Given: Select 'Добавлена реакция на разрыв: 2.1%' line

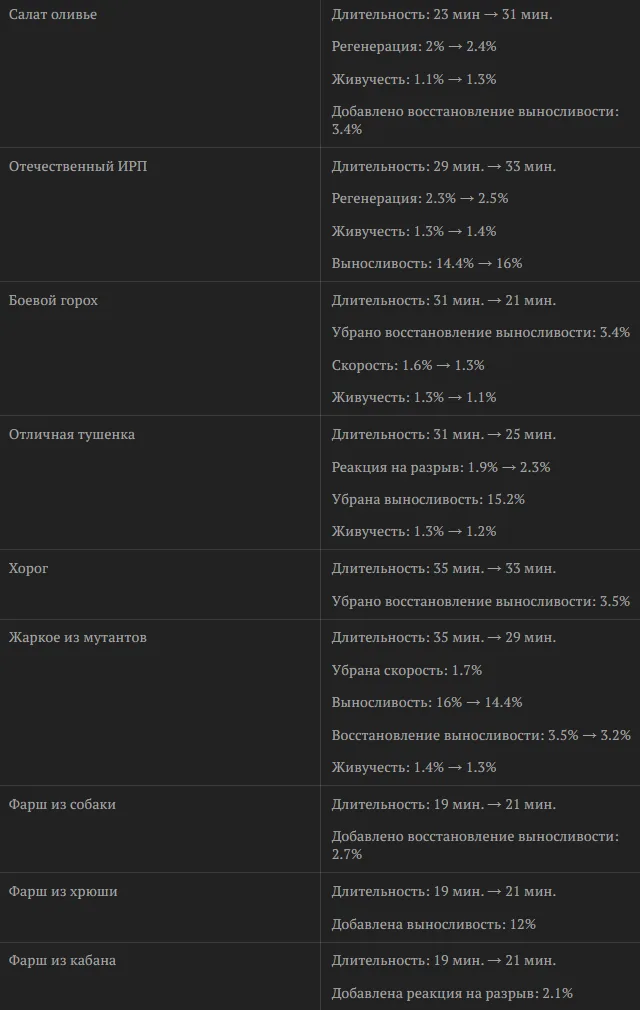Looking at the screenshot, I should pyautogui.click(x=452, y=993).
